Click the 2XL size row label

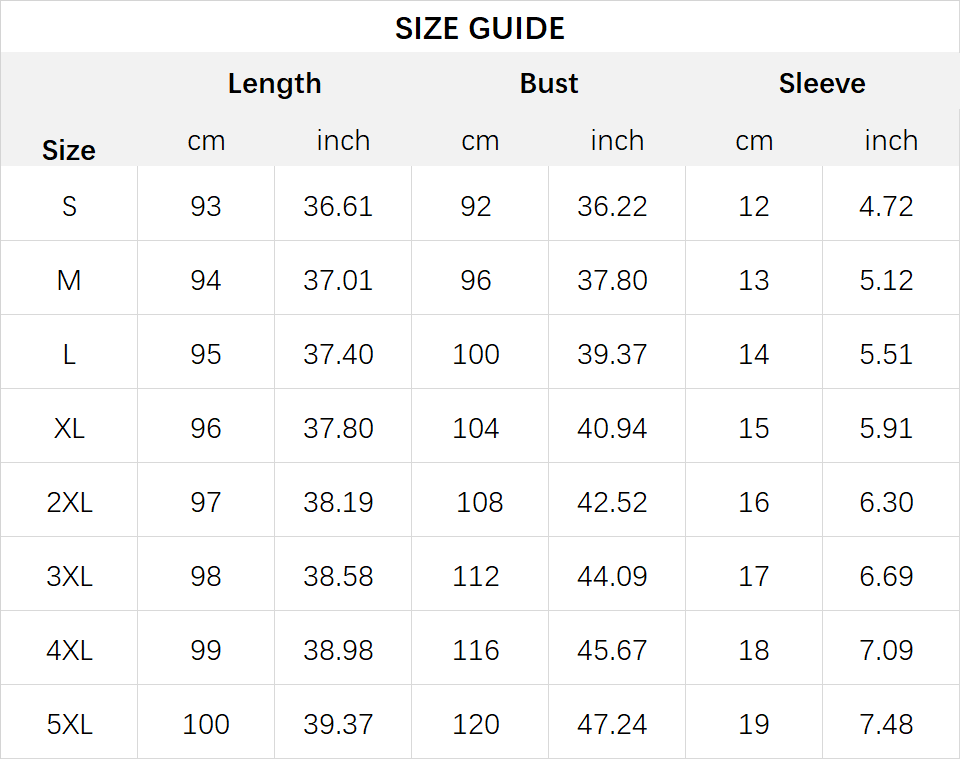[69, 503]
